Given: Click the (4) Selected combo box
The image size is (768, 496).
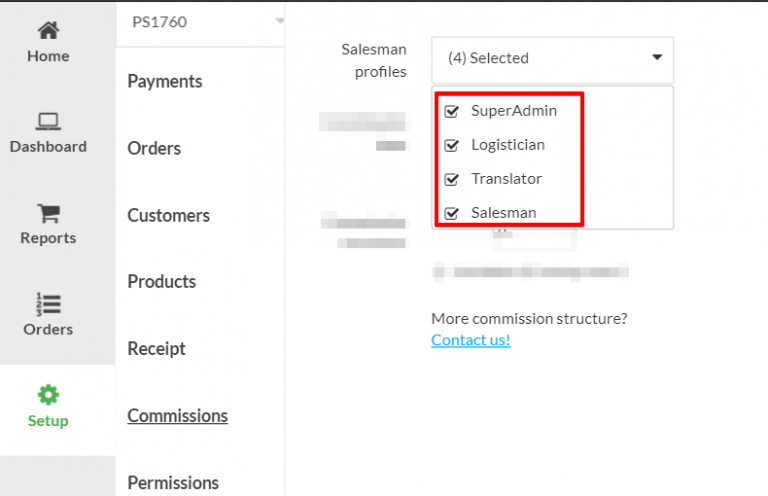Looking at the screenshot, I should coord(552,60).
